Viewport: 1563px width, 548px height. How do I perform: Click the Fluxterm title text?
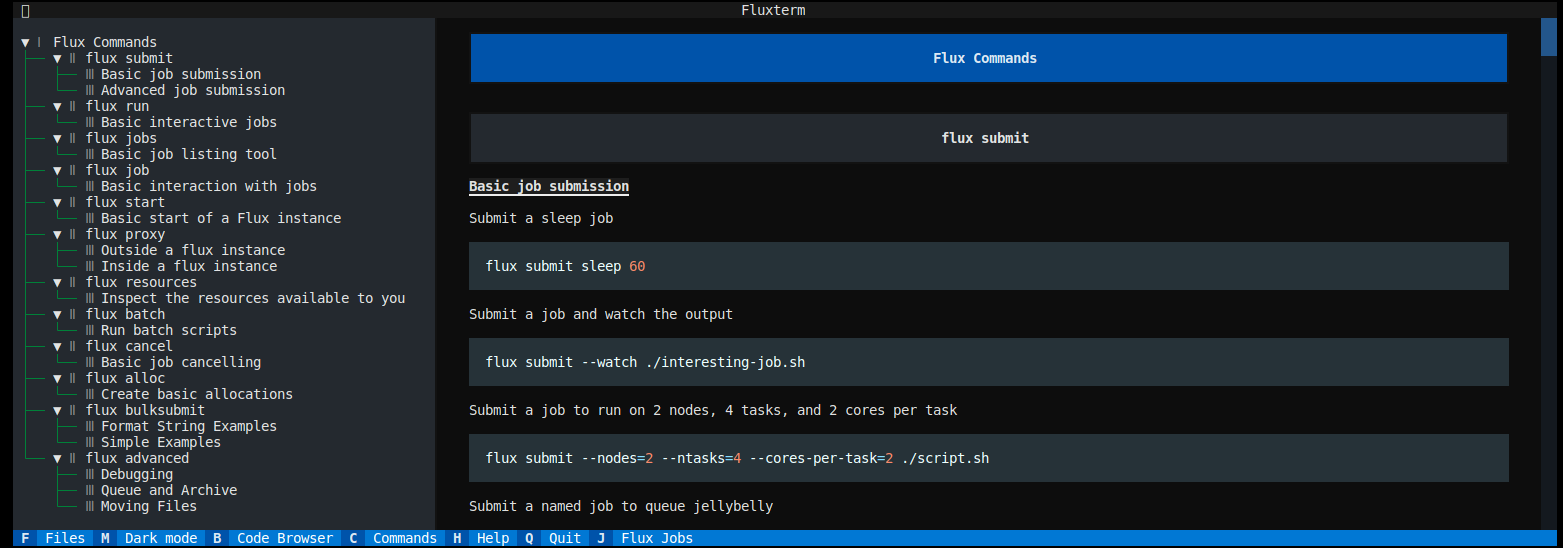(773, 10)
